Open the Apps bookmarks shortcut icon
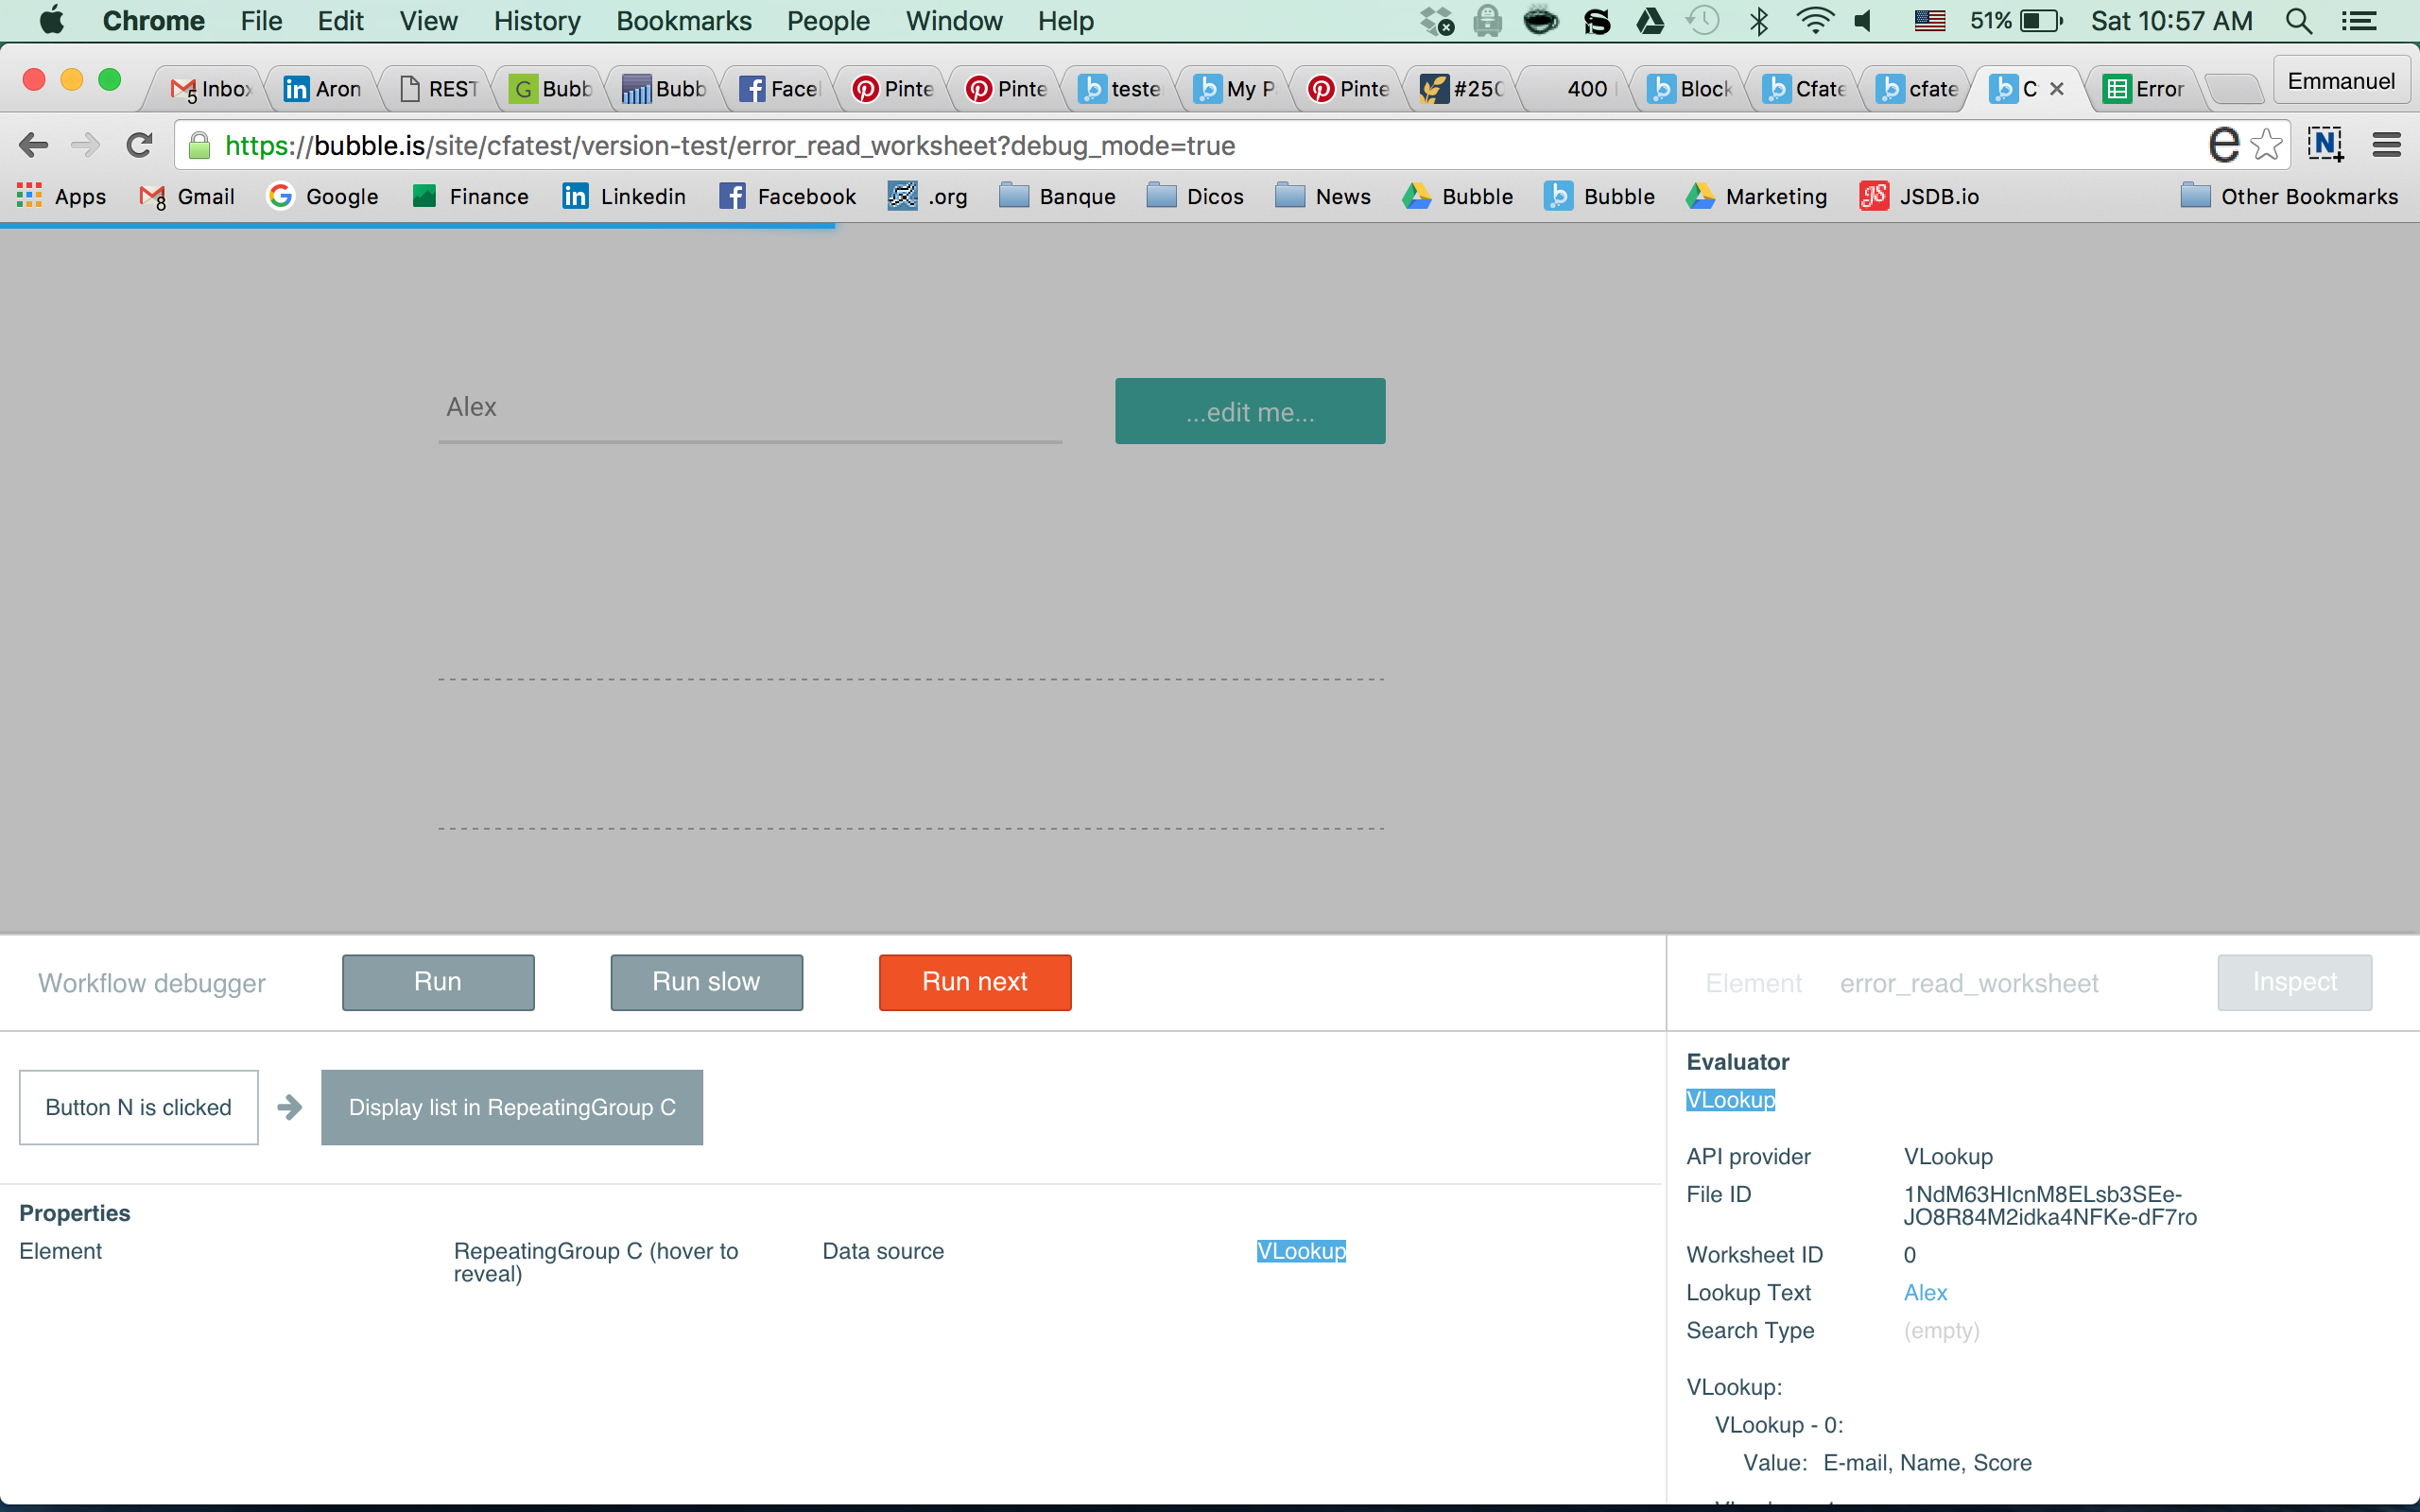Screen dimensions: 2420x1512 30,196
